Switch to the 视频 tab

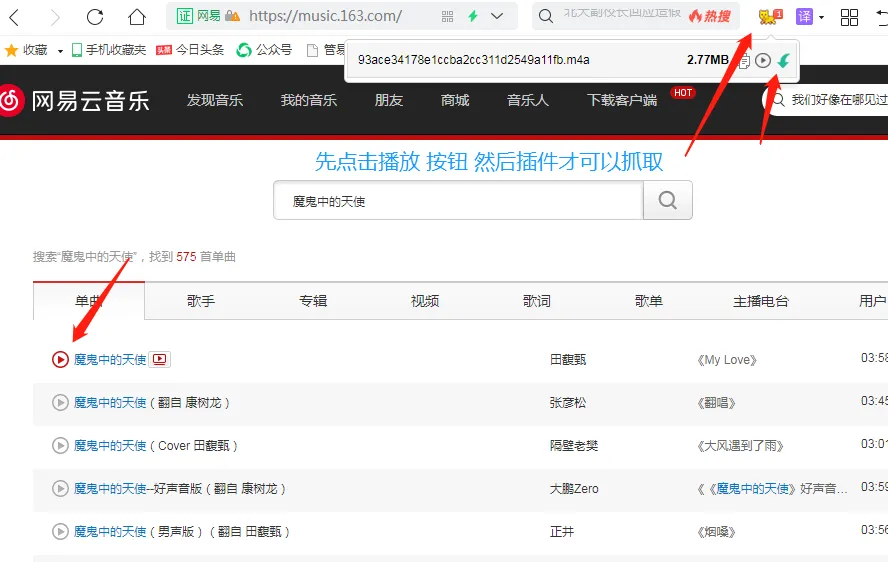pos(425,301)
